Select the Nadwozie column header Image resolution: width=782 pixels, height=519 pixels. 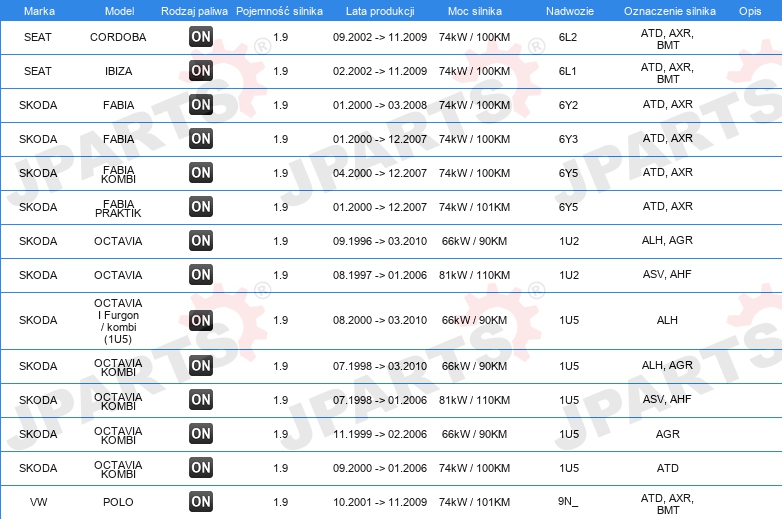[570, 11]
